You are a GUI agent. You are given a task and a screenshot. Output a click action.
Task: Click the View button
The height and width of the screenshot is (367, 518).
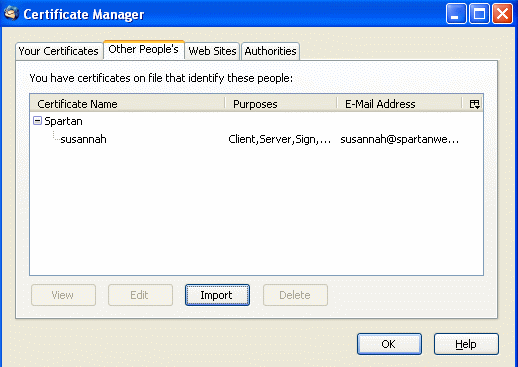click(x=63, y=295)
